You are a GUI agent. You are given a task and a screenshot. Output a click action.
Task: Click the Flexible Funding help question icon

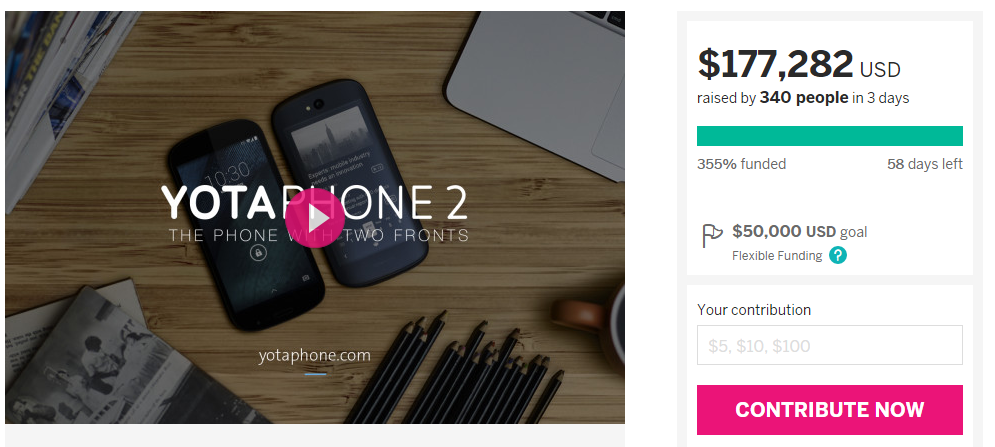(x=838, y=255)
